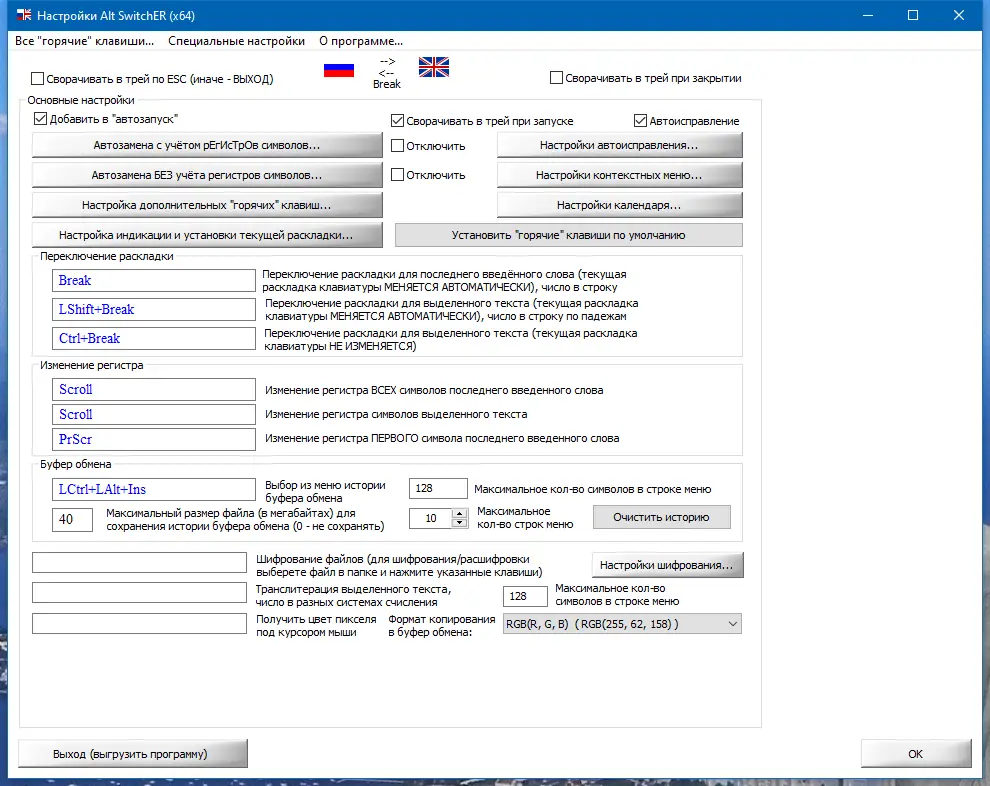
Task: Click Очистить историю button
Action: pyautogui.click(x=662, y=517)
